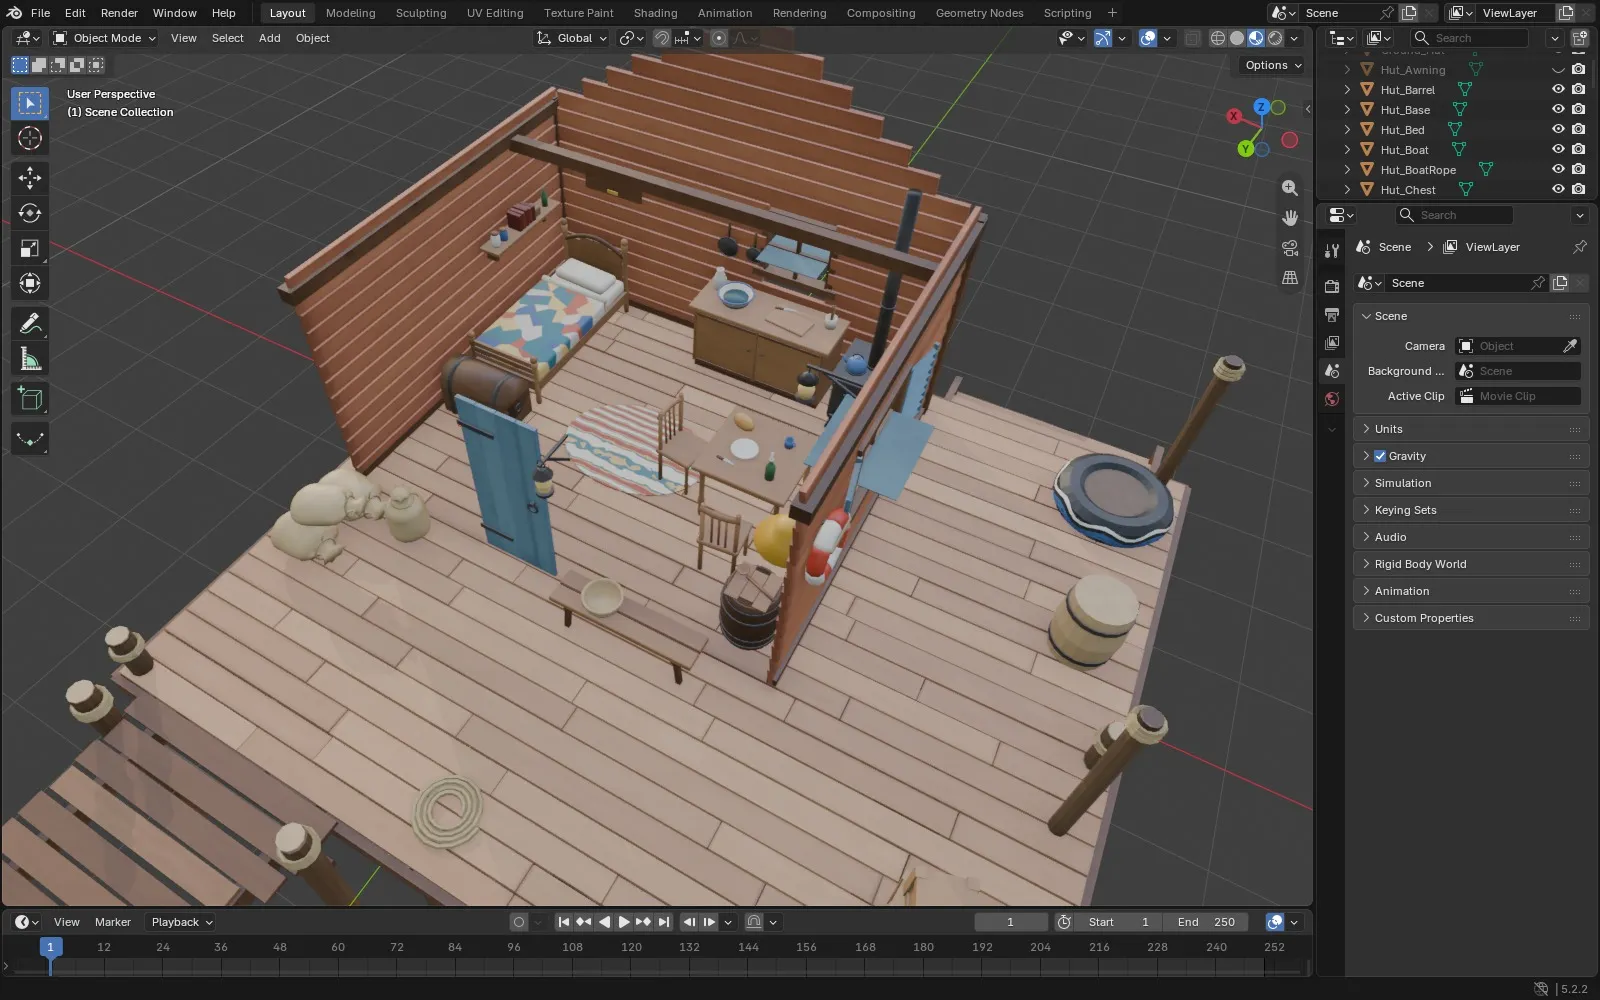
Task: Select the Transform tool
Action: [30, 283]
